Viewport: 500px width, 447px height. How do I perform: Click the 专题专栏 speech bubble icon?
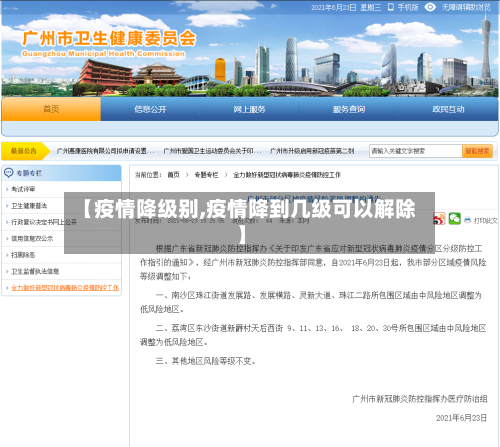tap(8, 173)
